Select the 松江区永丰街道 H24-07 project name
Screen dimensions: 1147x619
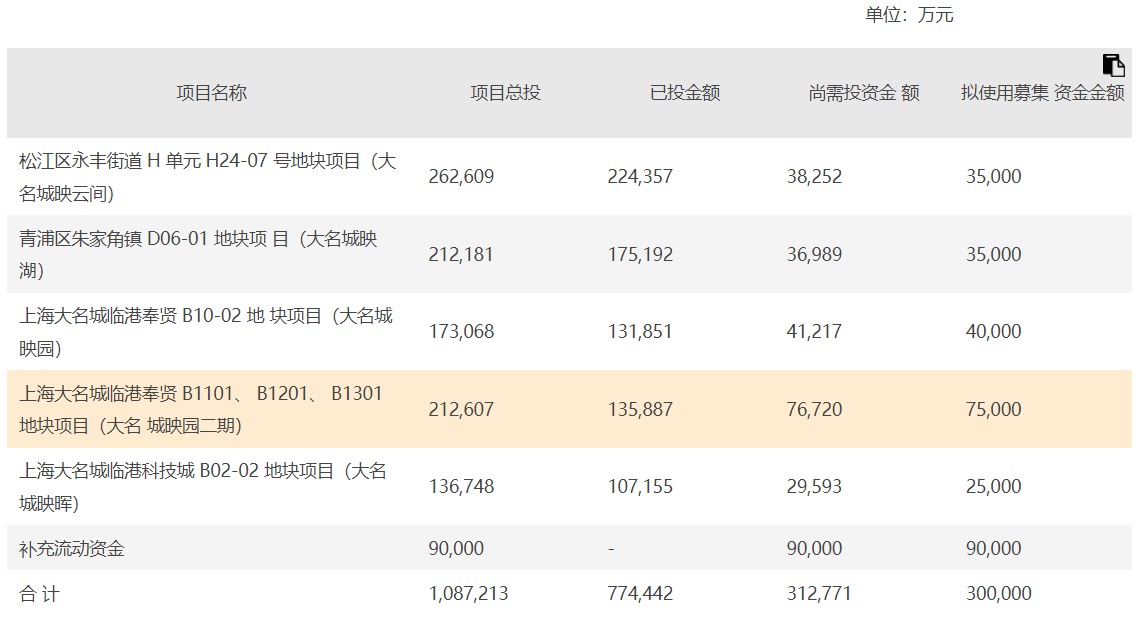tap(208, 177)
